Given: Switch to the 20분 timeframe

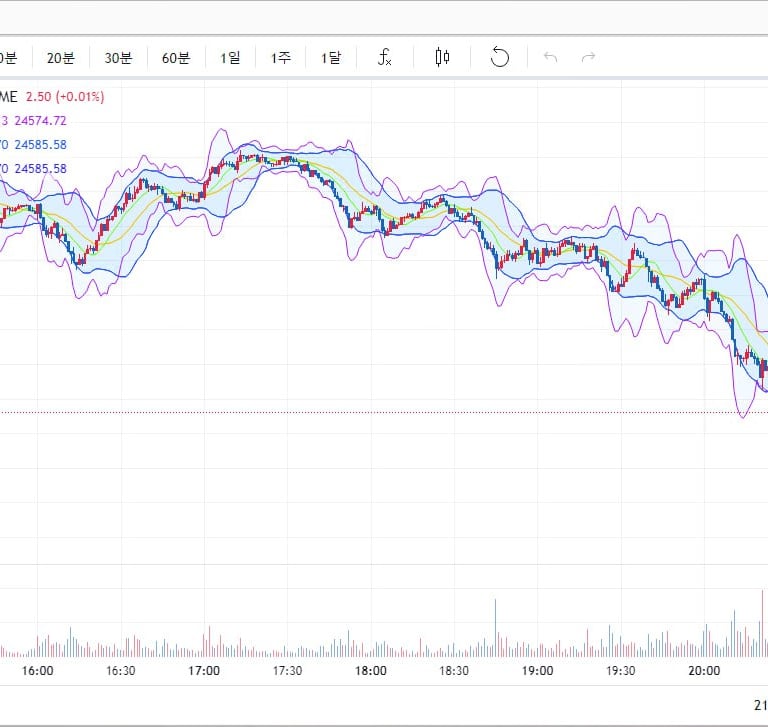Looking at the screenshot, I should tap(60, 58).
